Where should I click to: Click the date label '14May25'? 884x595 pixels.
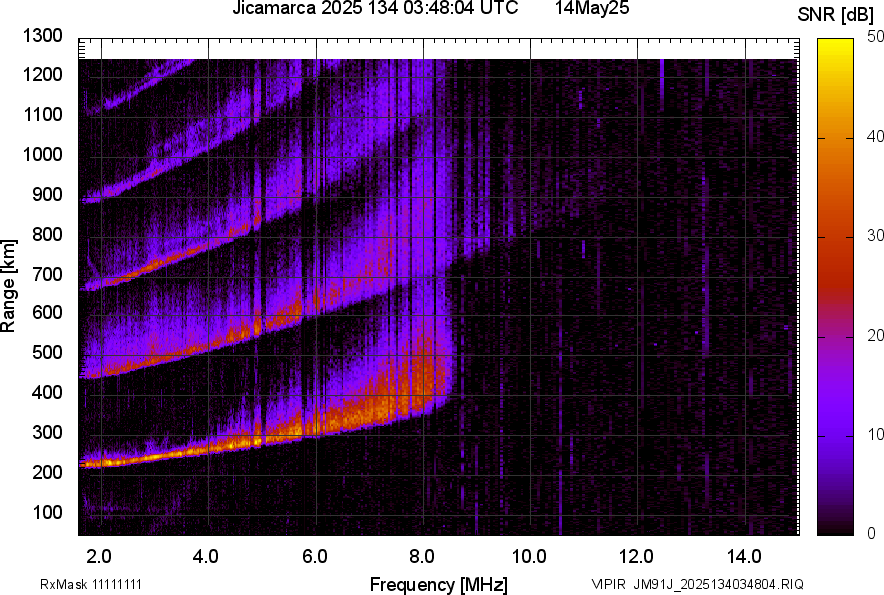(x=592, y=8)
